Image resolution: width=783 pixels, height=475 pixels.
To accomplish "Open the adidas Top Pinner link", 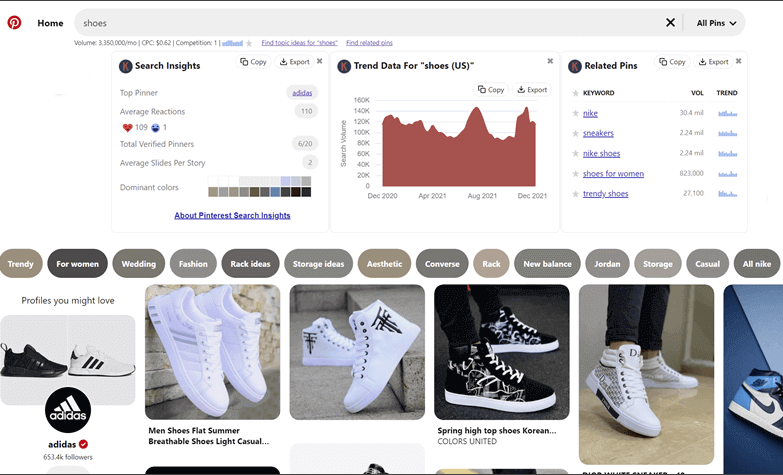I will click(302, 93).
